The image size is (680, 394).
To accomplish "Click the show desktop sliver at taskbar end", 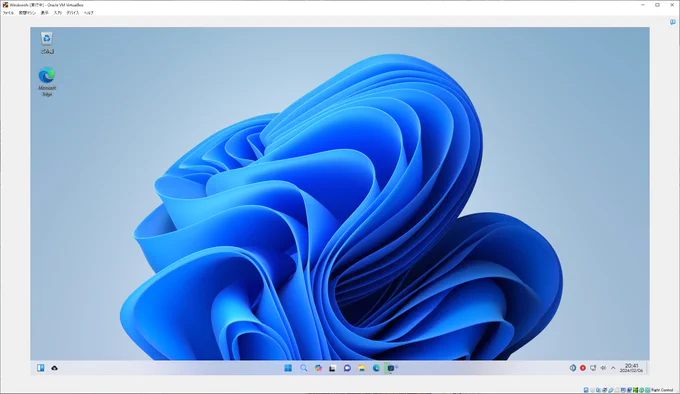I will coord(647,368).
